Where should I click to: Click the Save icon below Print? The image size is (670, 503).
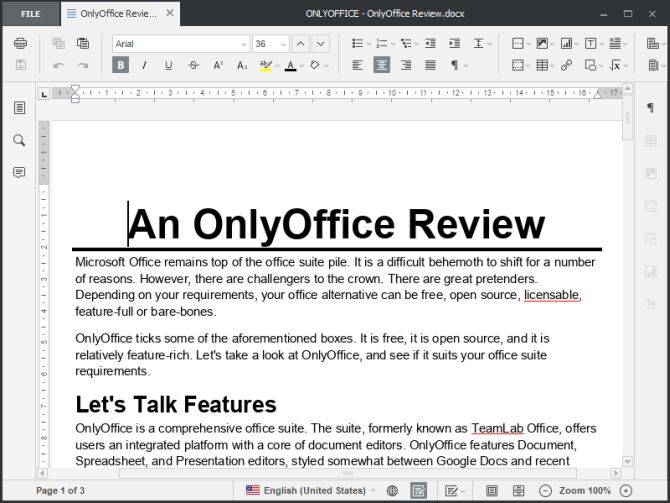tap(21, 65)
